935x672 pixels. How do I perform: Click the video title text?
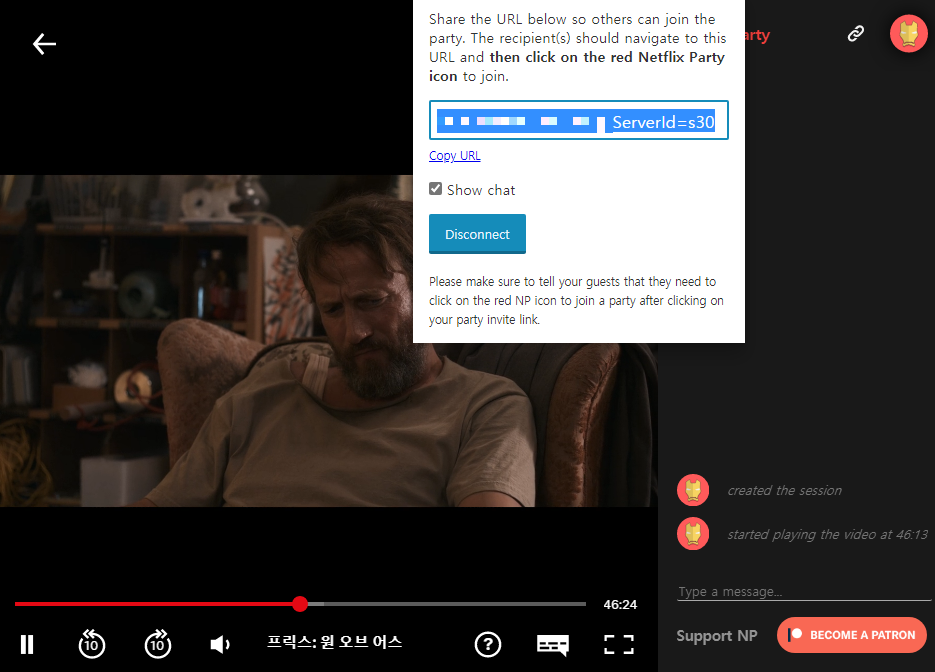coord(335,642)
